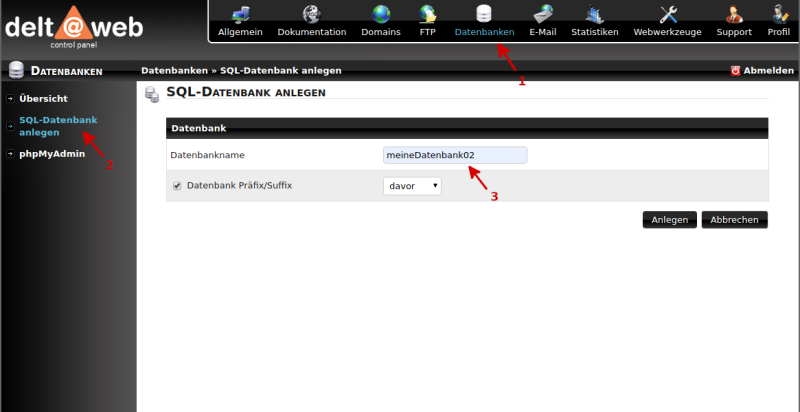Click the Domains globe icon

point(380,14)
